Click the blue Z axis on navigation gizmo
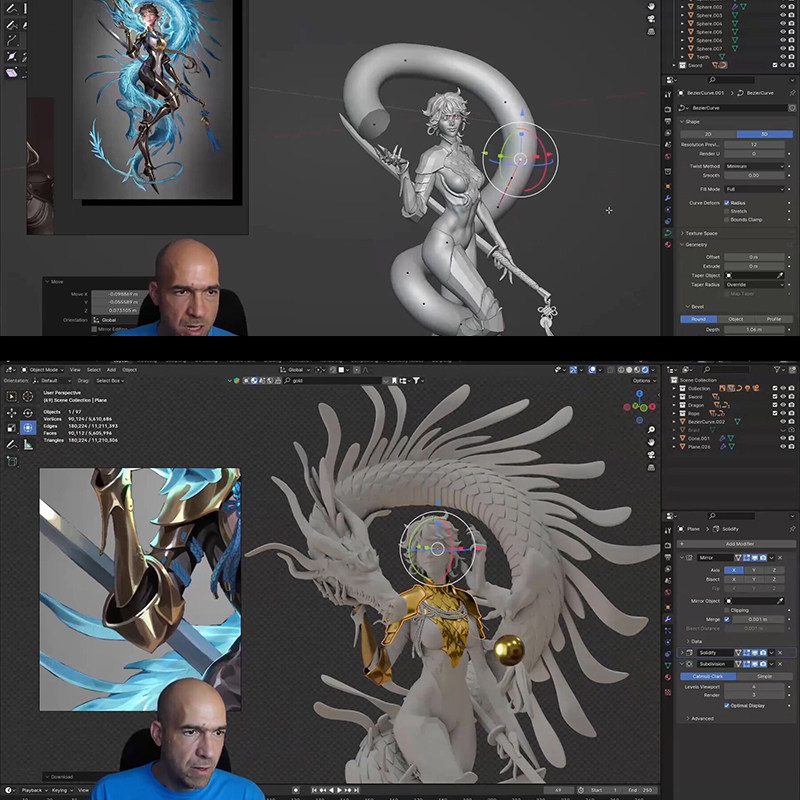 (x=639, y=394)
